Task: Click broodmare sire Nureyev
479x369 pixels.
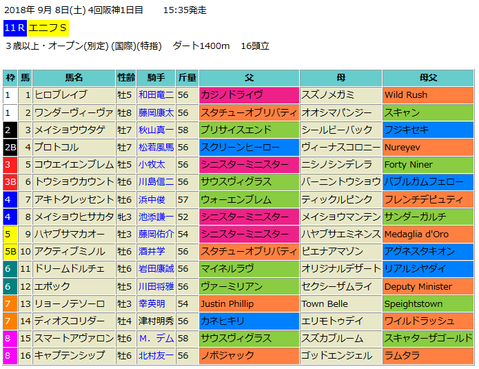Action: coord(428,147)
